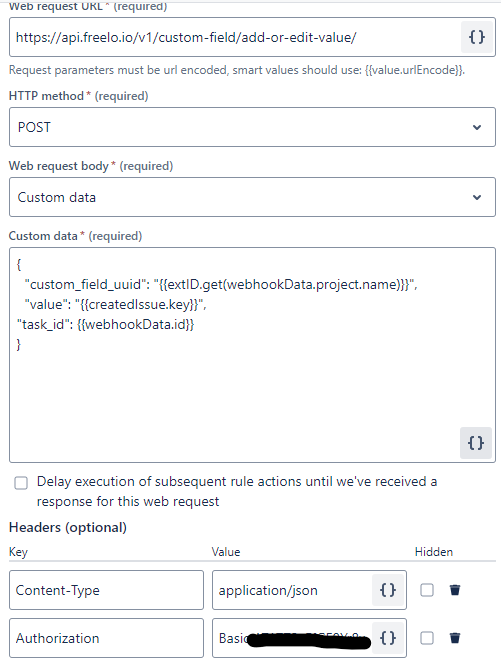Screen dimensions: 501x661
Task: Open smart values picker for Web request URL
Action: (x=477, y=37)
